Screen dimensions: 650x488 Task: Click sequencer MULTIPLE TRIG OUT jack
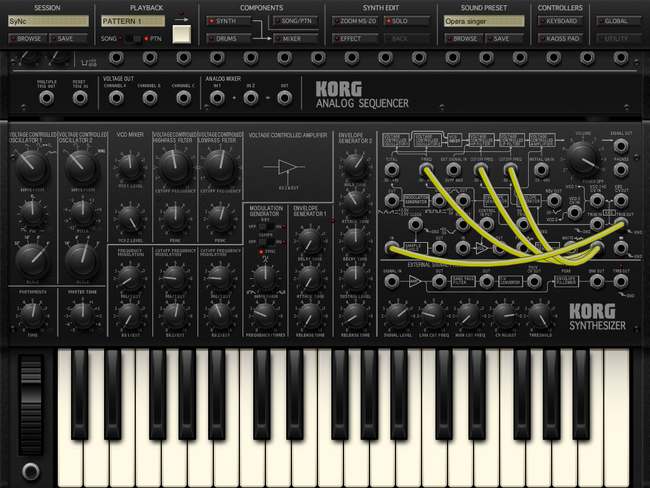(x=46, y=98)
